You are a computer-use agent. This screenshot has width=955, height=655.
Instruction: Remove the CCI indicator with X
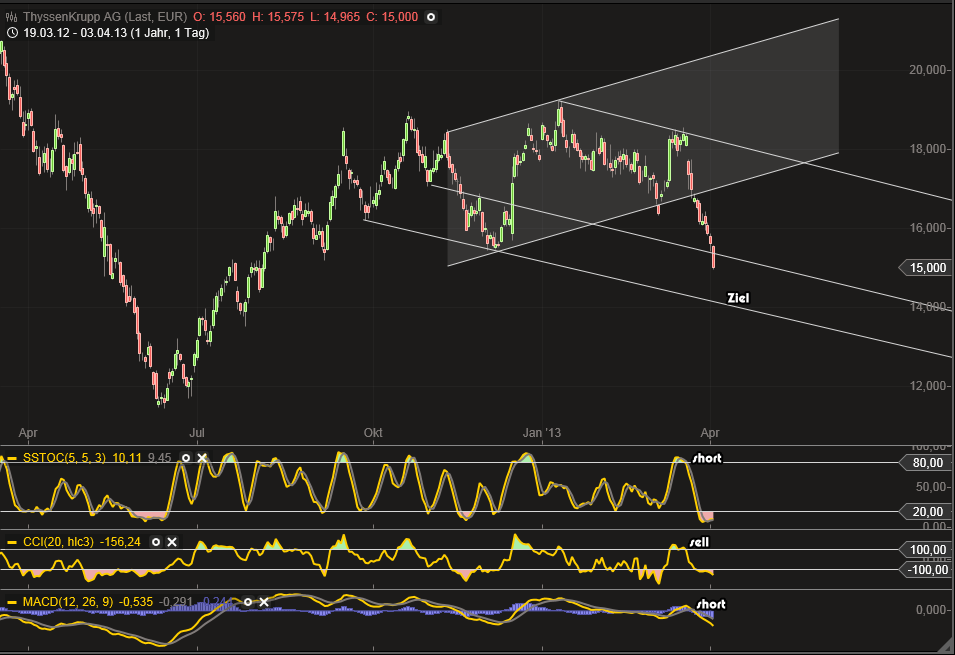coord(172,542)
